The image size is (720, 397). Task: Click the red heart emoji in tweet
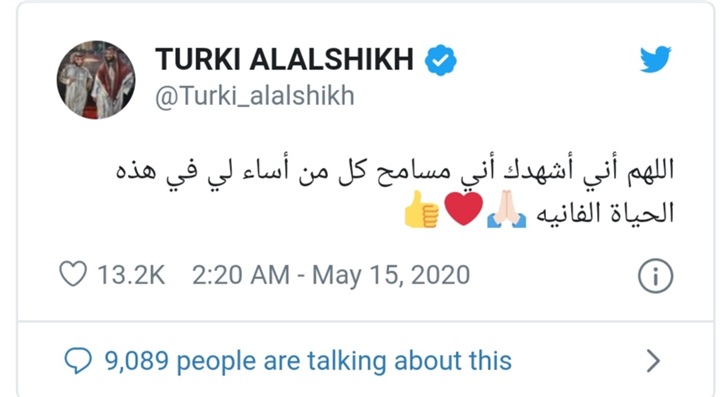tap(464, 209)
